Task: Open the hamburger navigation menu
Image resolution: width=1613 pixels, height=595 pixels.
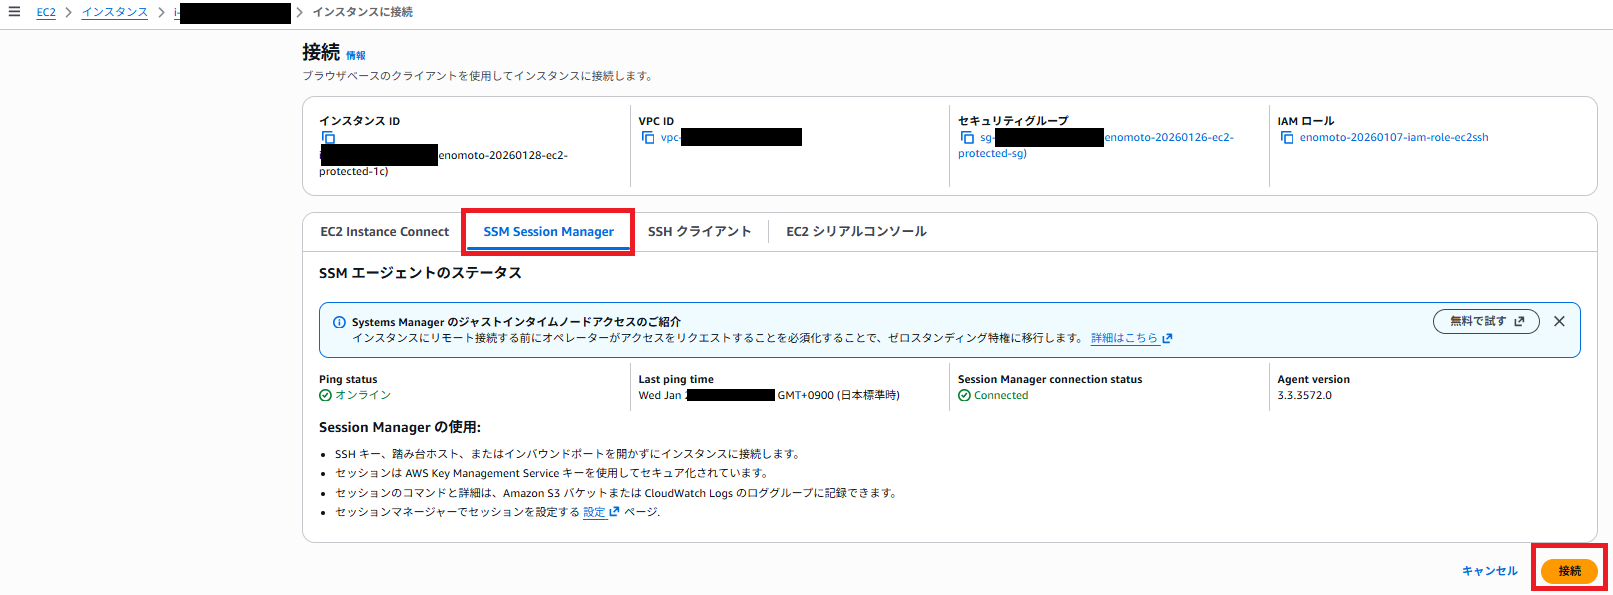Action: 14,12
